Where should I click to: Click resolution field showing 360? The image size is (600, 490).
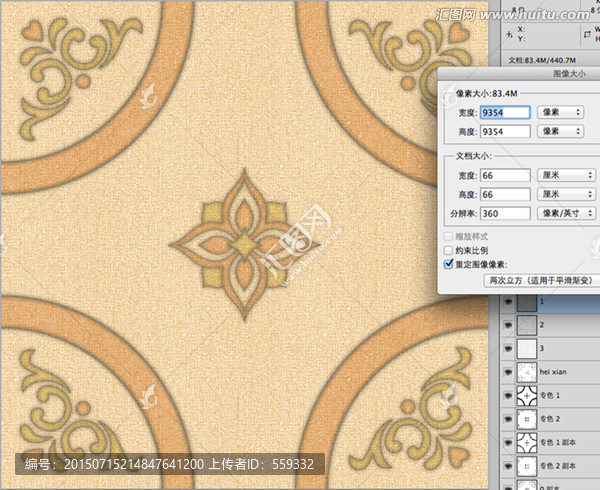pyautogui.click(x=505, y=213)
